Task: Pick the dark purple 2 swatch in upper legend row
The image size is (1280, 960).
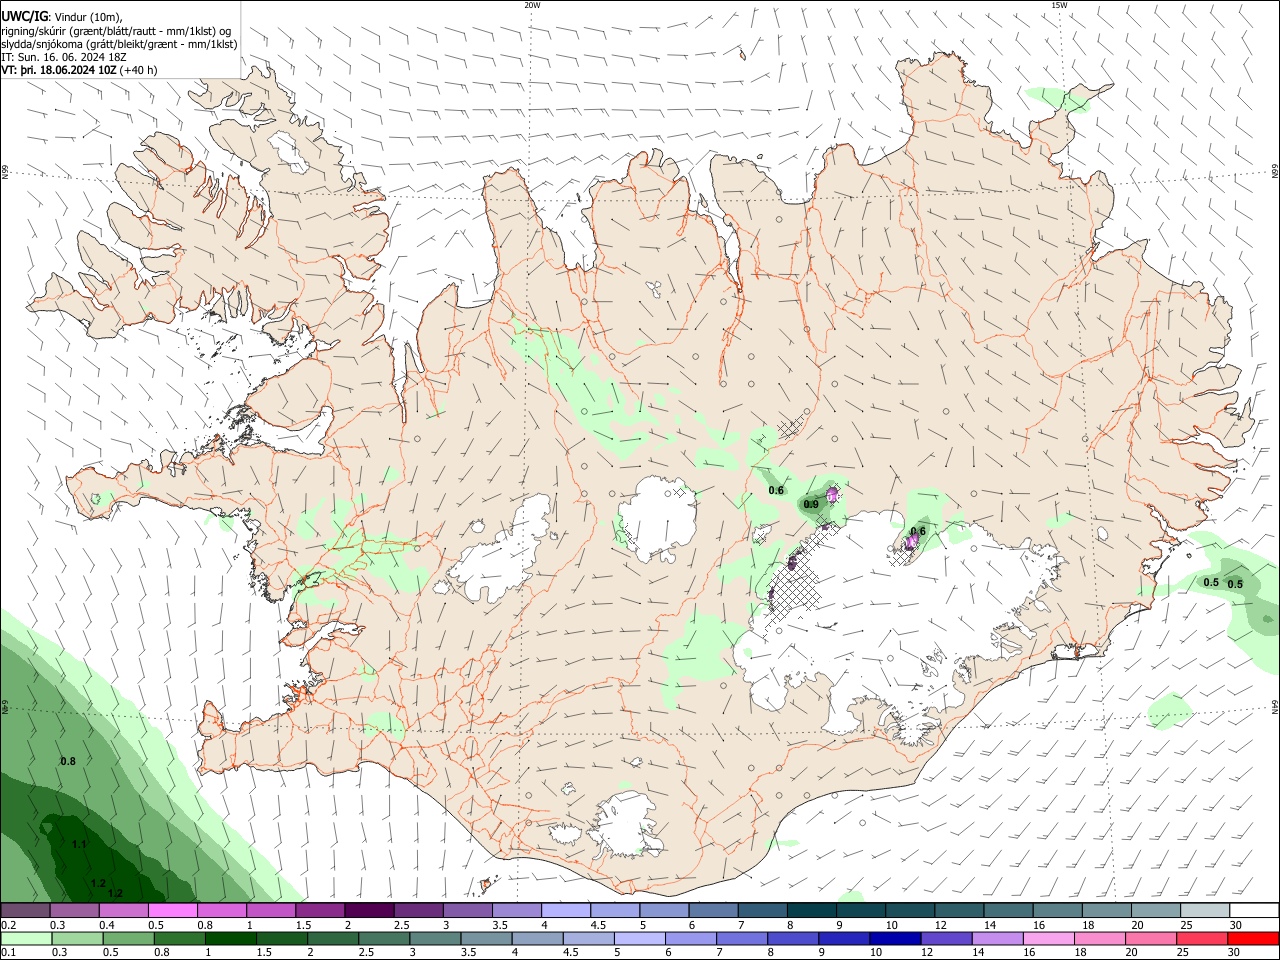Action: click(x=368, y=911)
